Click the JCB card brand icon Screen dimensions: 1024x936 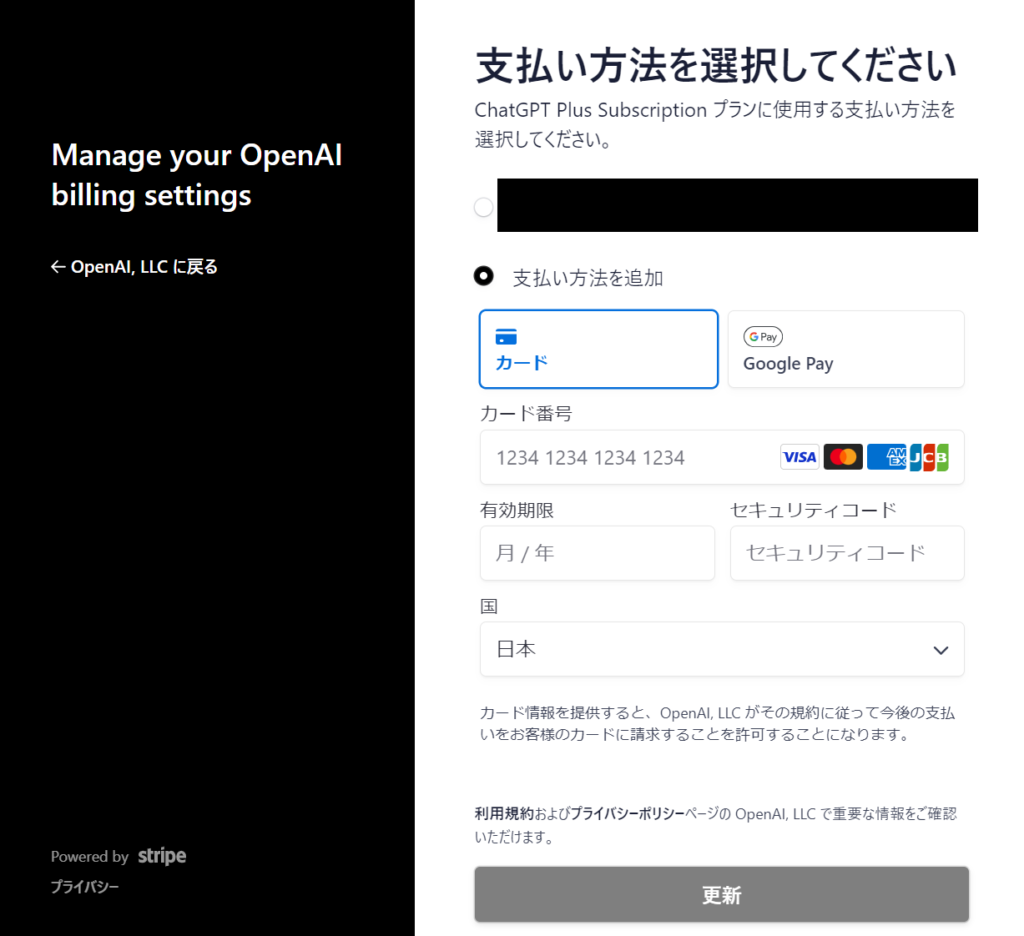929,456
